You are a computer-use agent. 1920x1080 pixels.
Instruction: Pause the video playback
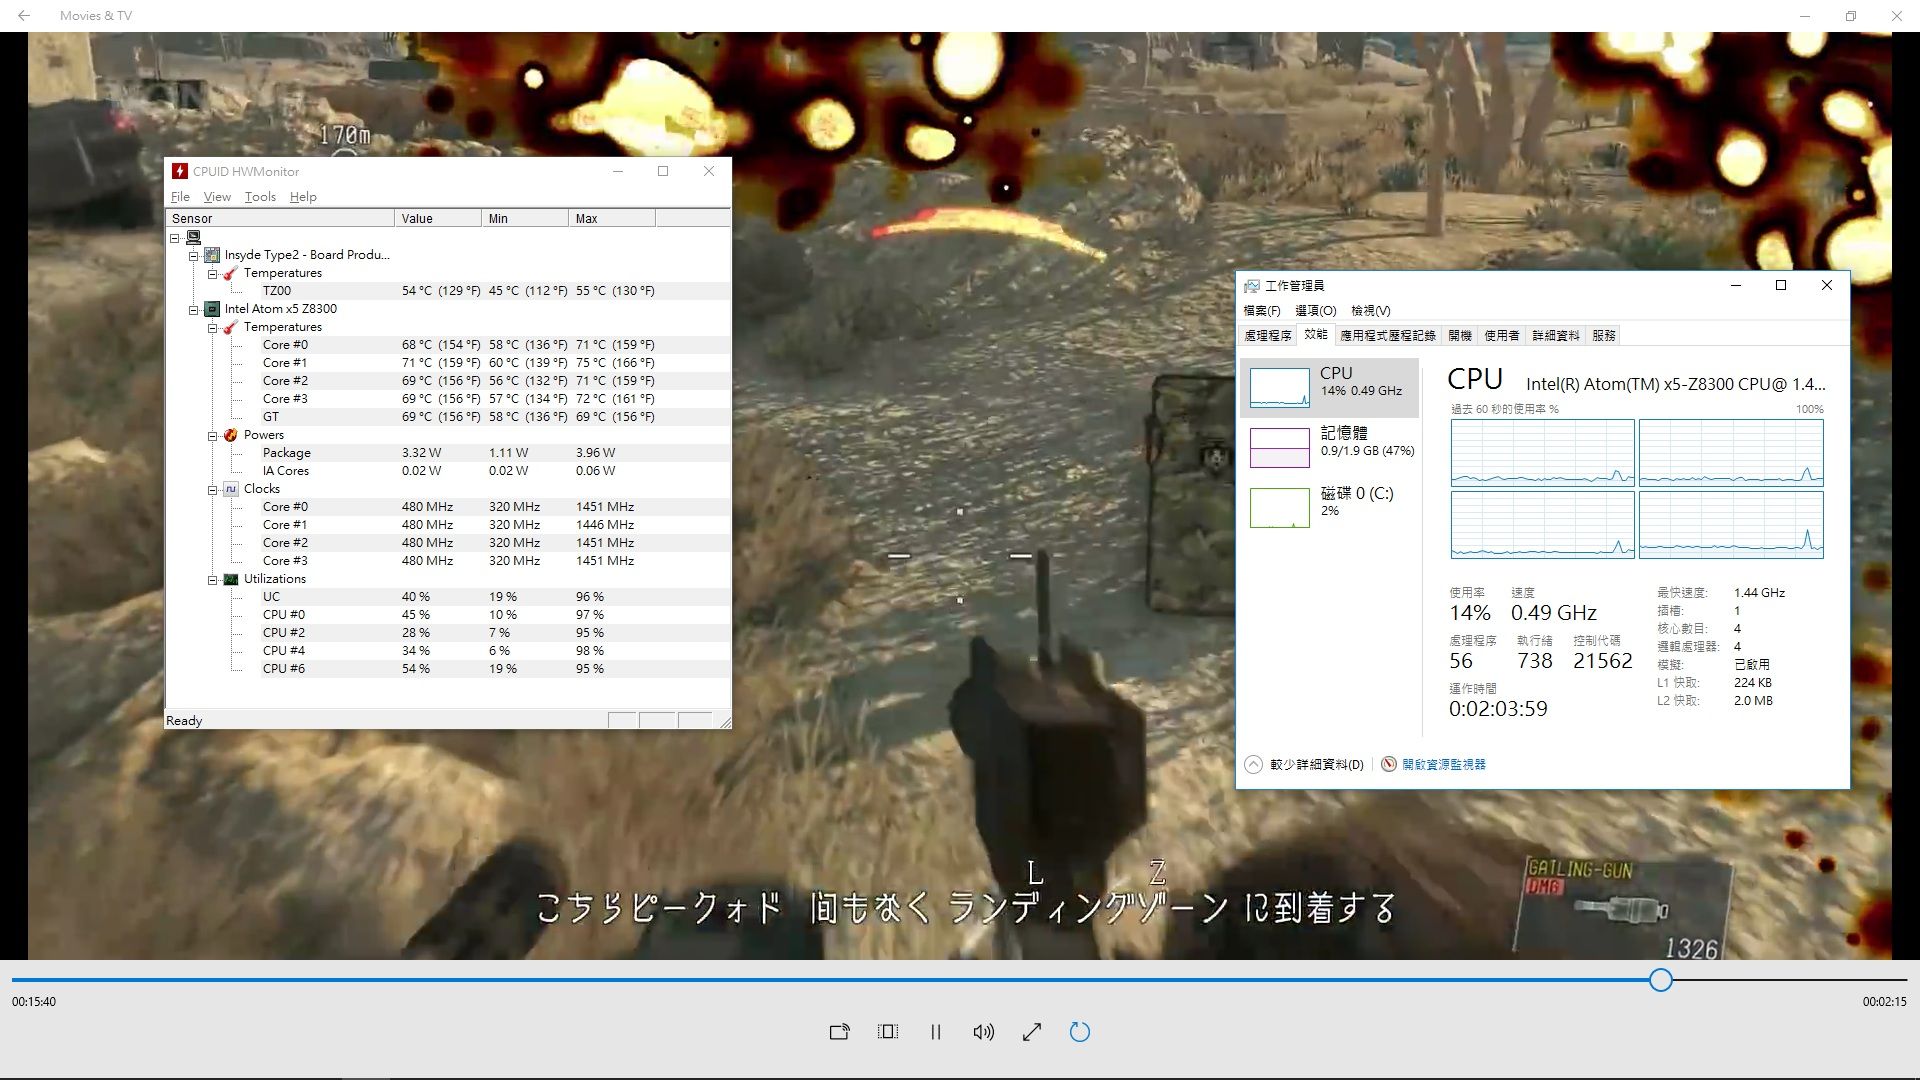tap(935, 1032)
